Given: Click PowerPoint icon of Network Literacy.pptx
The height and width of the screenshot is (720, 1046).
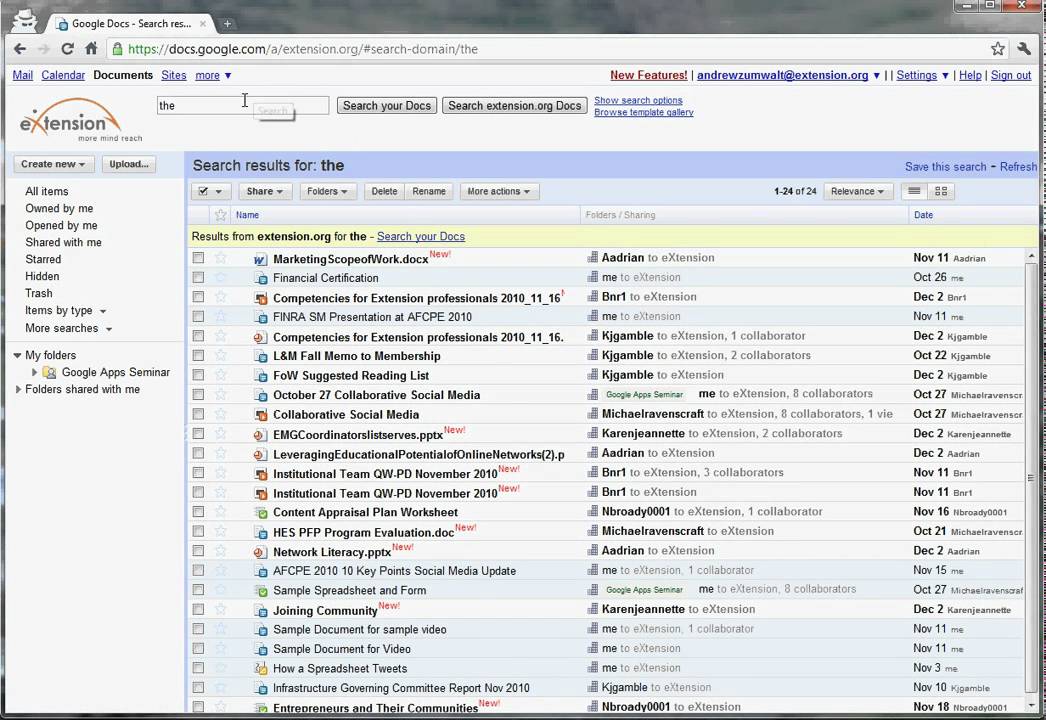Looking at the screenshot, I should coord(260,552).
